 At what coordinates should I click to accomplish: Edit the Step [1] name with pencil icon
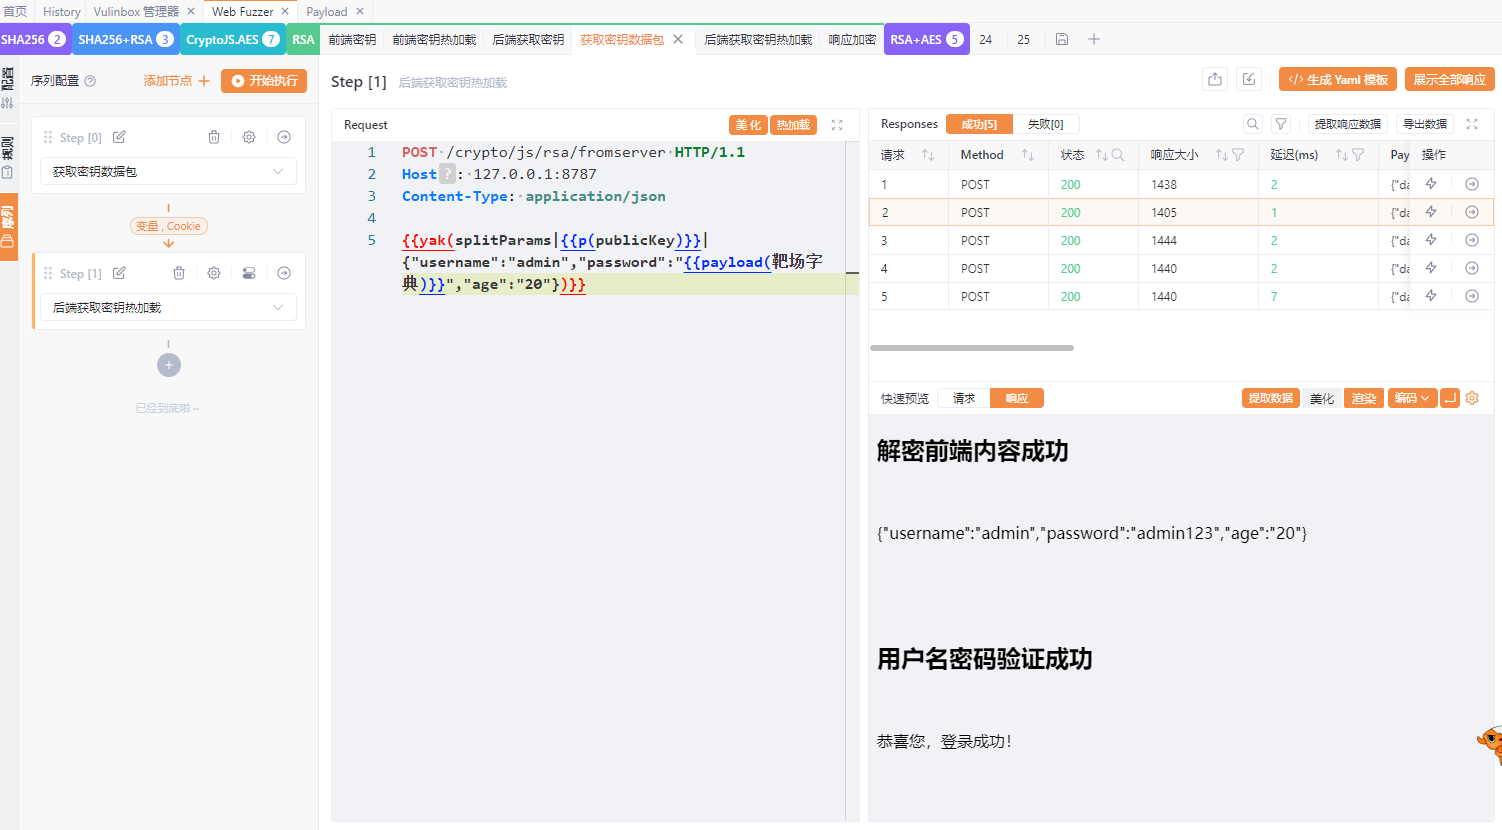tap(119, 273)
